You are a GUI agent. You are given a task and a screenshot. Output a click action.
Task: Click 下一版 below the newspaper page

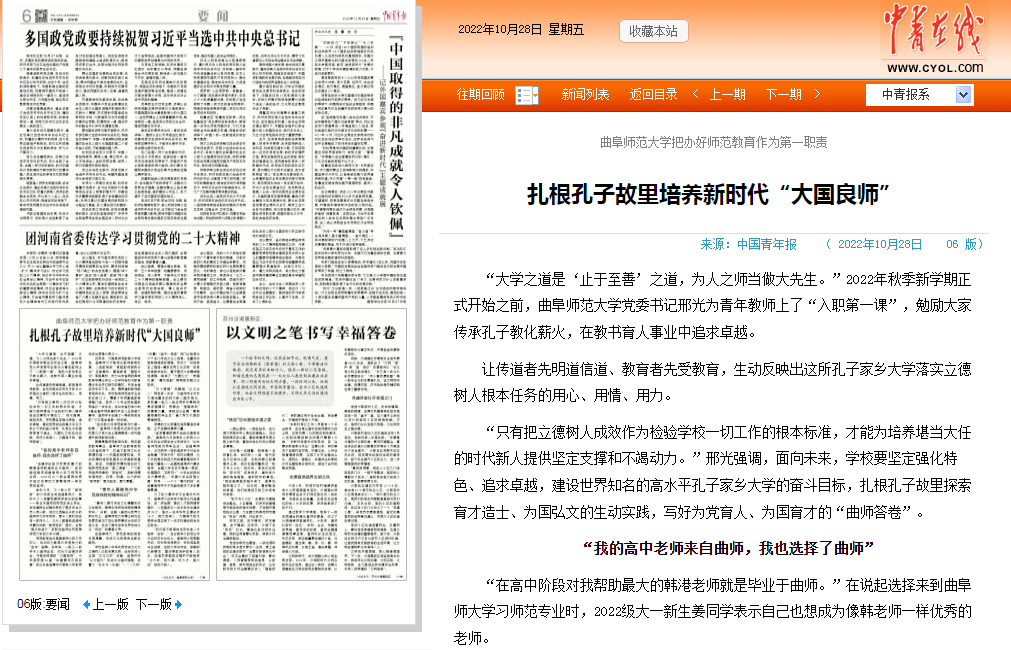coord(153,604)
